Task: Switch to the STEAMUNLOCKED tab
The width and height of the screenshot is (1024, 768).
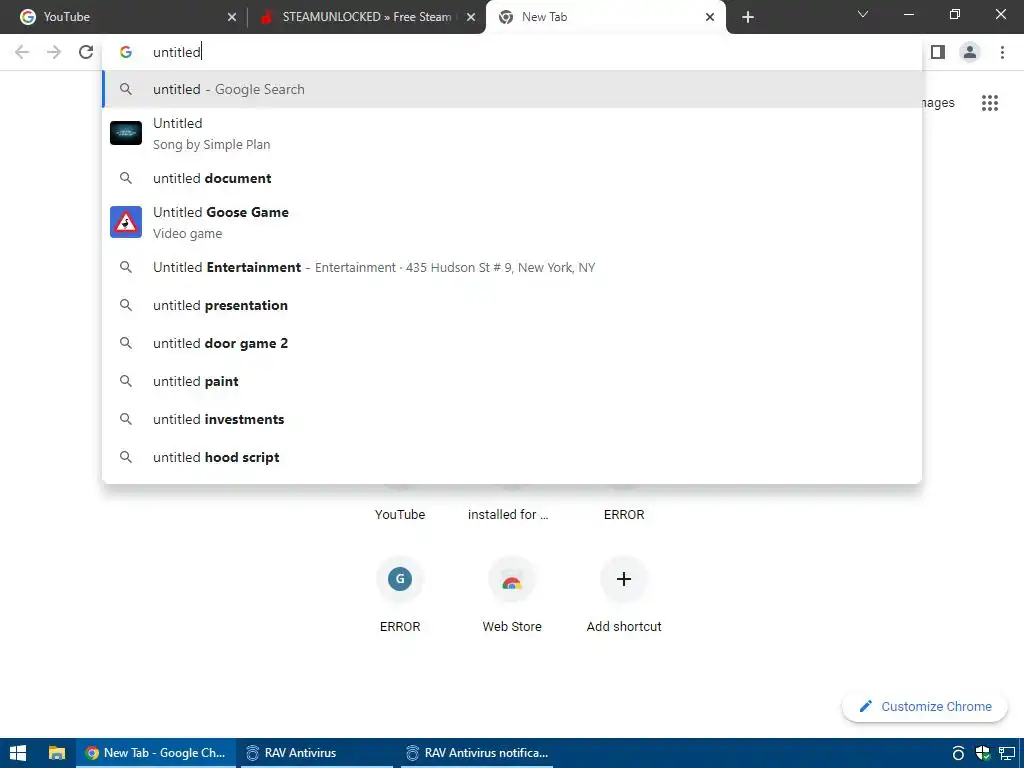Action: pyautogui.click(x=366, y=17)
